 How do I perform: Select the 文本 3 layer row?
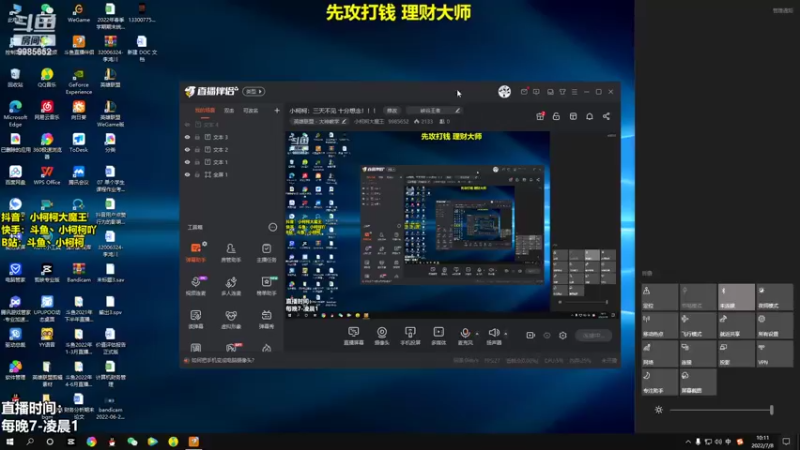232,137
